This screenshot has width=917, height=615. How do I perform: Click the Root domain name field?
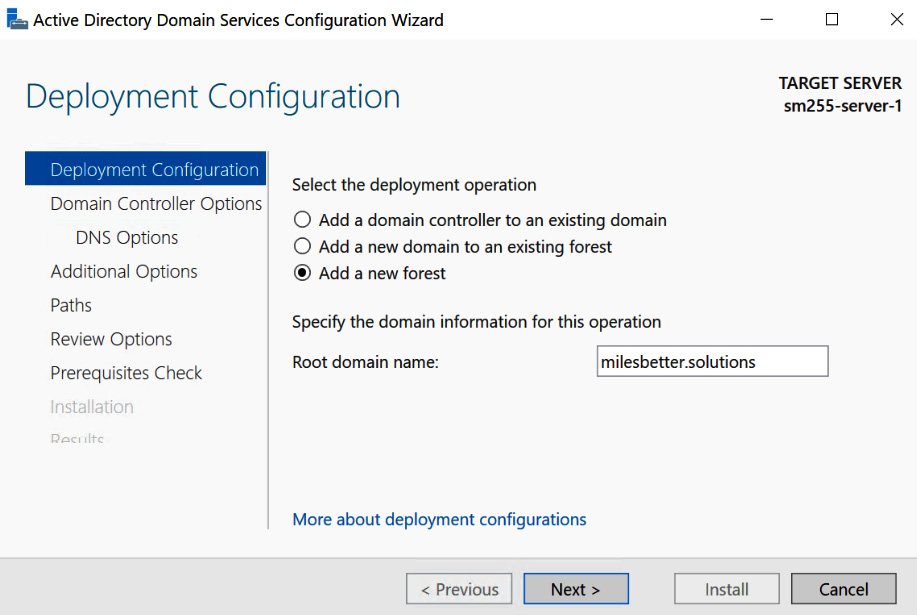712,361
